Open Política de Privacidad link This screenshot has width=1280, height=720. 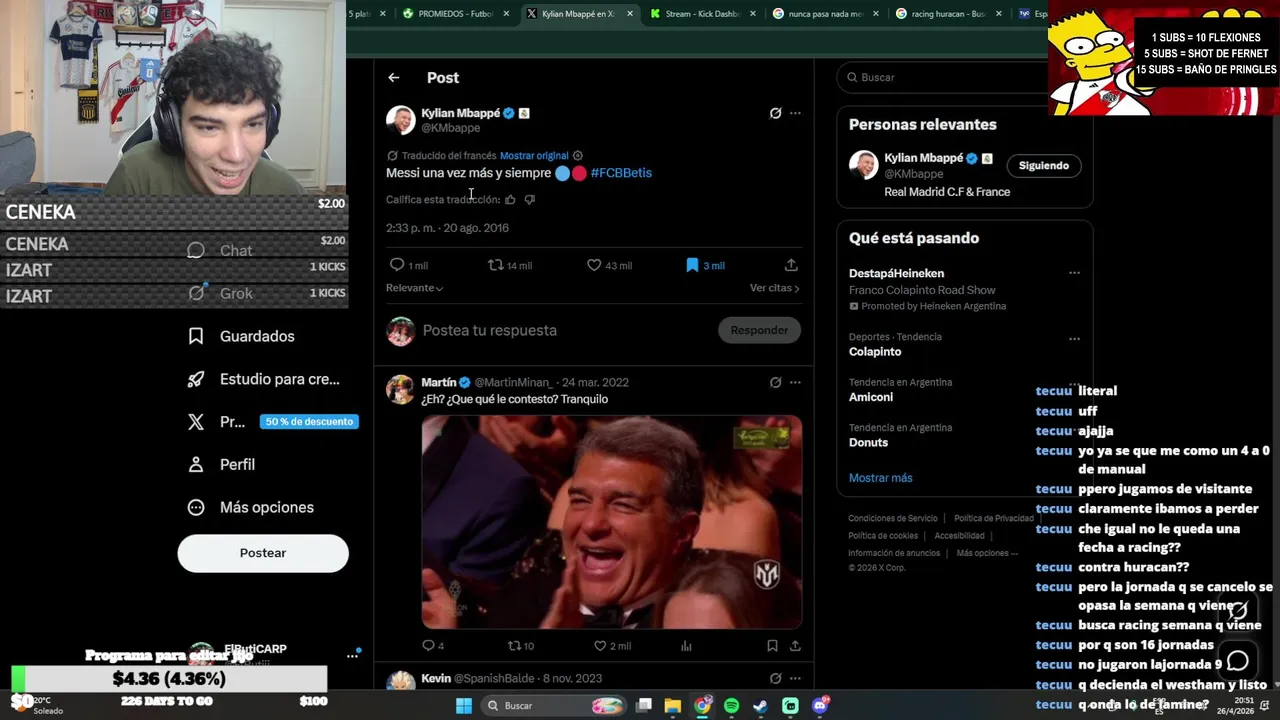click(994, 518)
